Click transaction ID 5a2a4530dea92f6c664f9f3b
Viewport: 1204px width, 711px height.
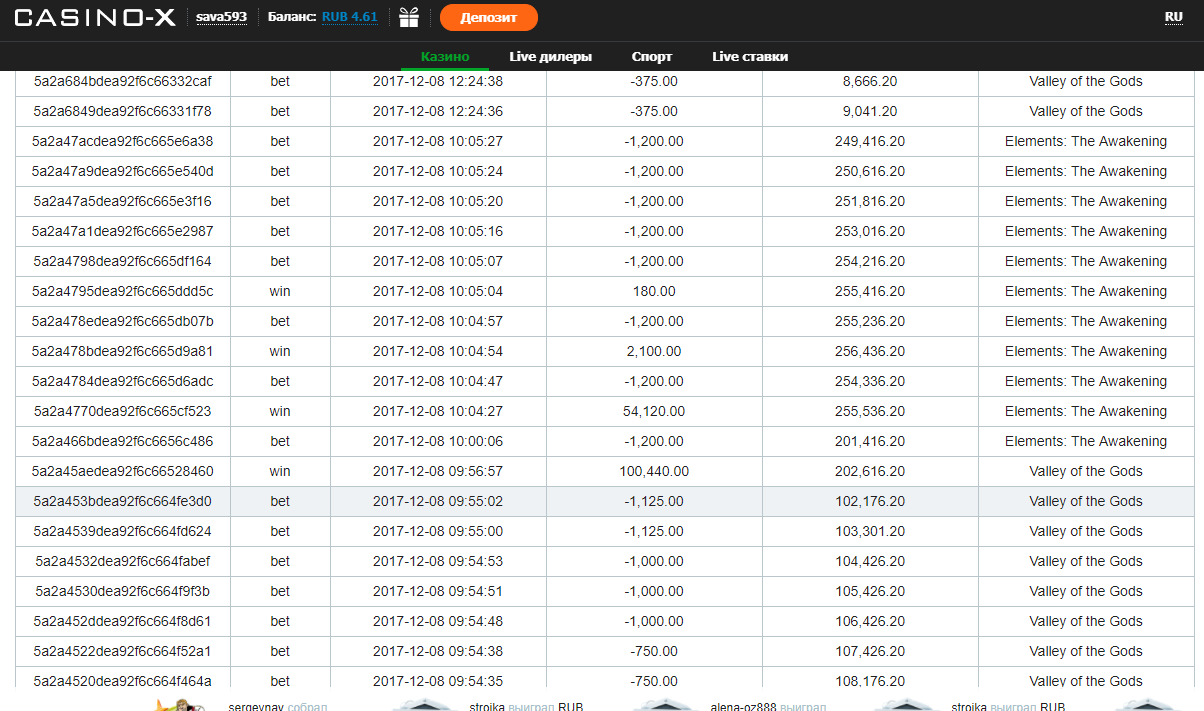point(123,591)
